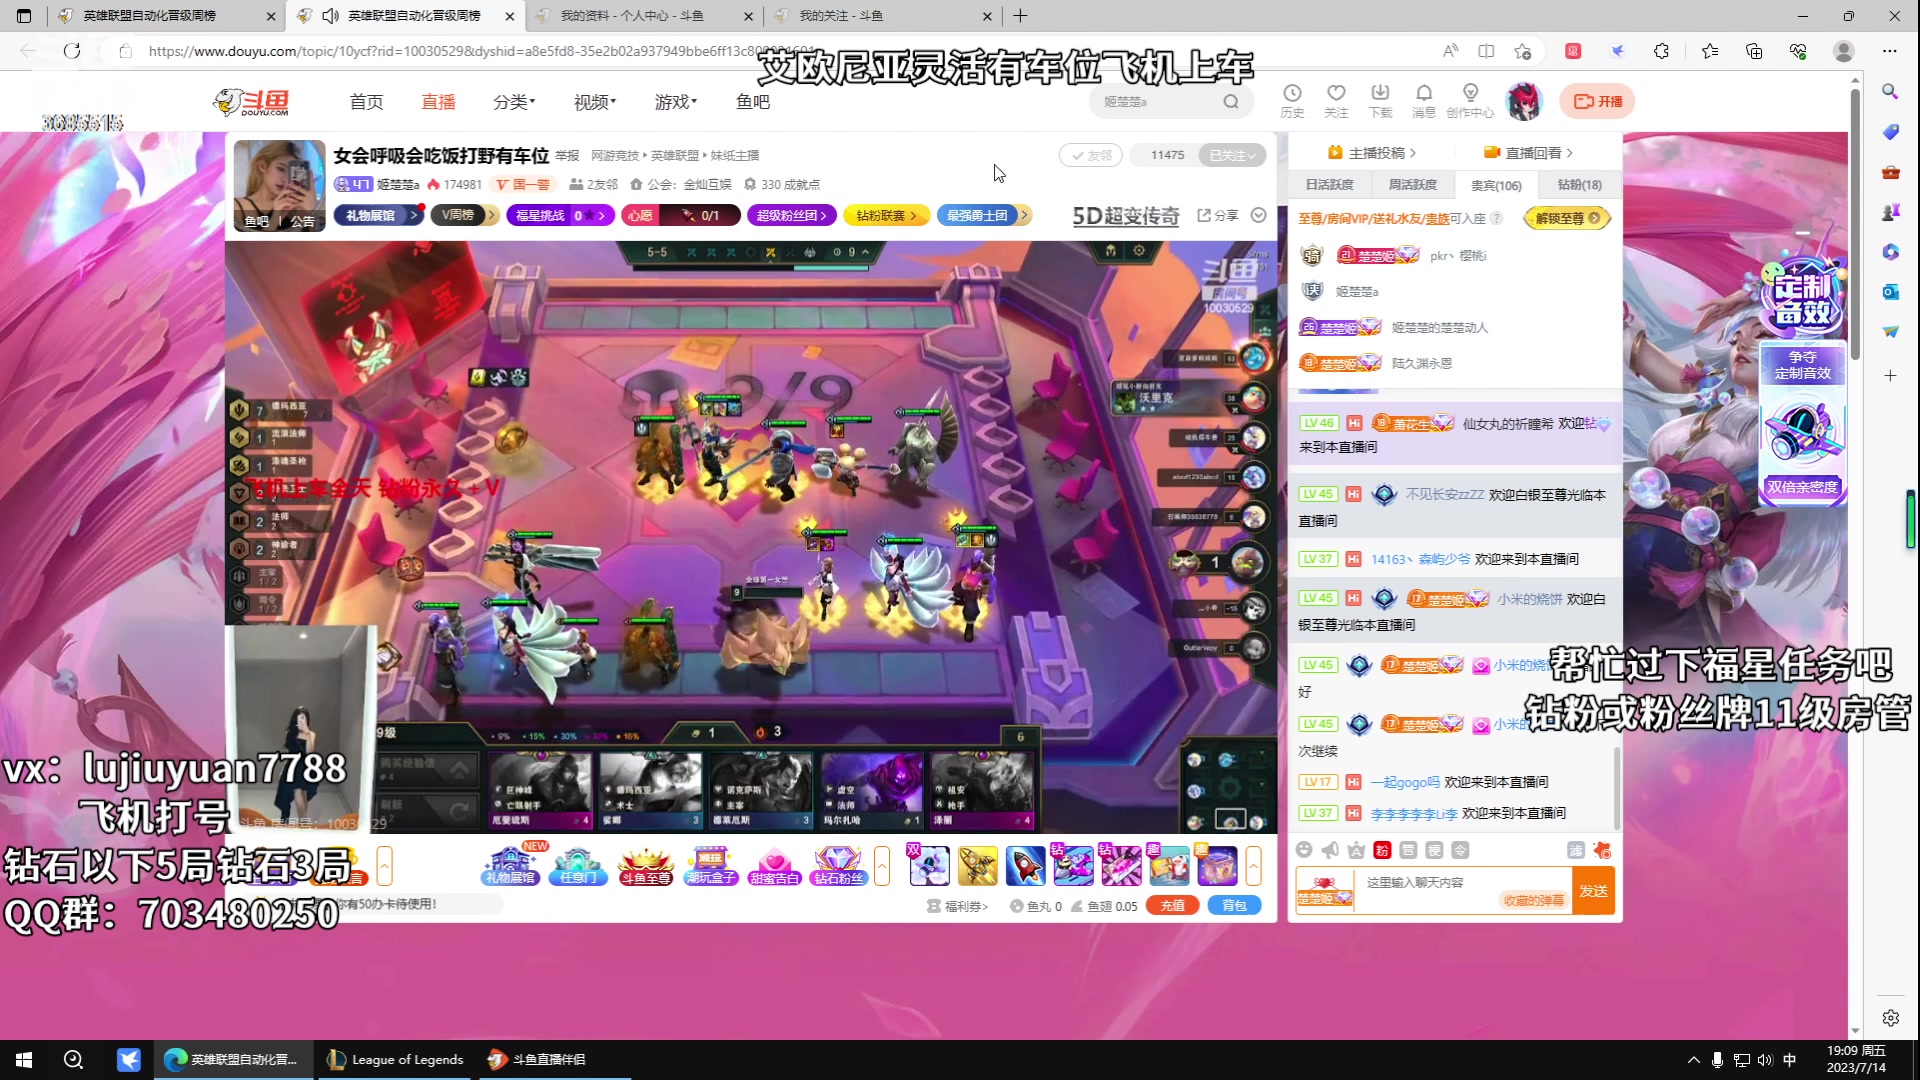Open the 潮玩盒子 icon
This screenshot has width=1920, height=1080.
tap(711, 865)
